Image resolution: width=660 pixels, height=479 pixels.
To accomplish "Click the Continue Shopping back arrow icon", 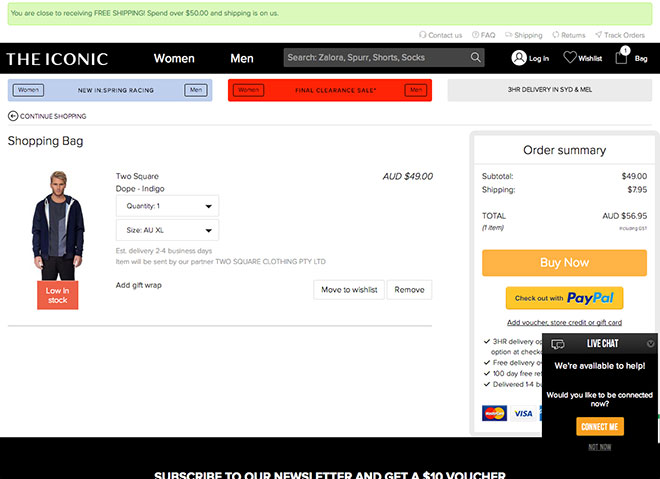I will point(13,116).
